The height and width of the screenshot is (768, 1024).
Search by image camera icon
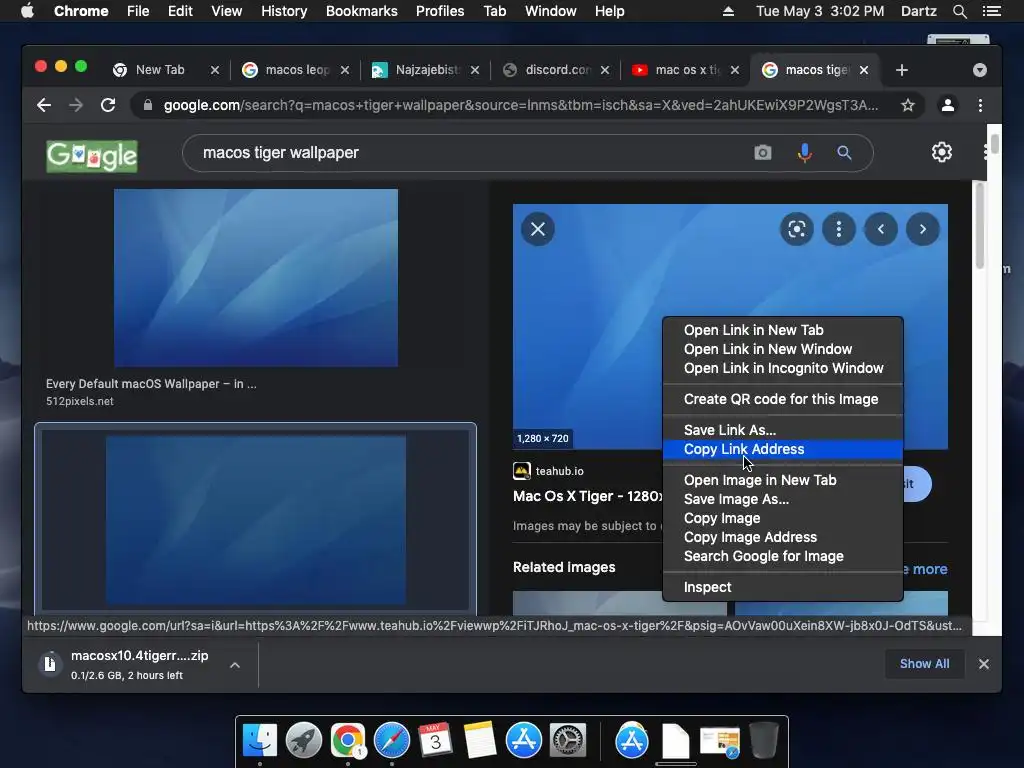click(763, 153)
